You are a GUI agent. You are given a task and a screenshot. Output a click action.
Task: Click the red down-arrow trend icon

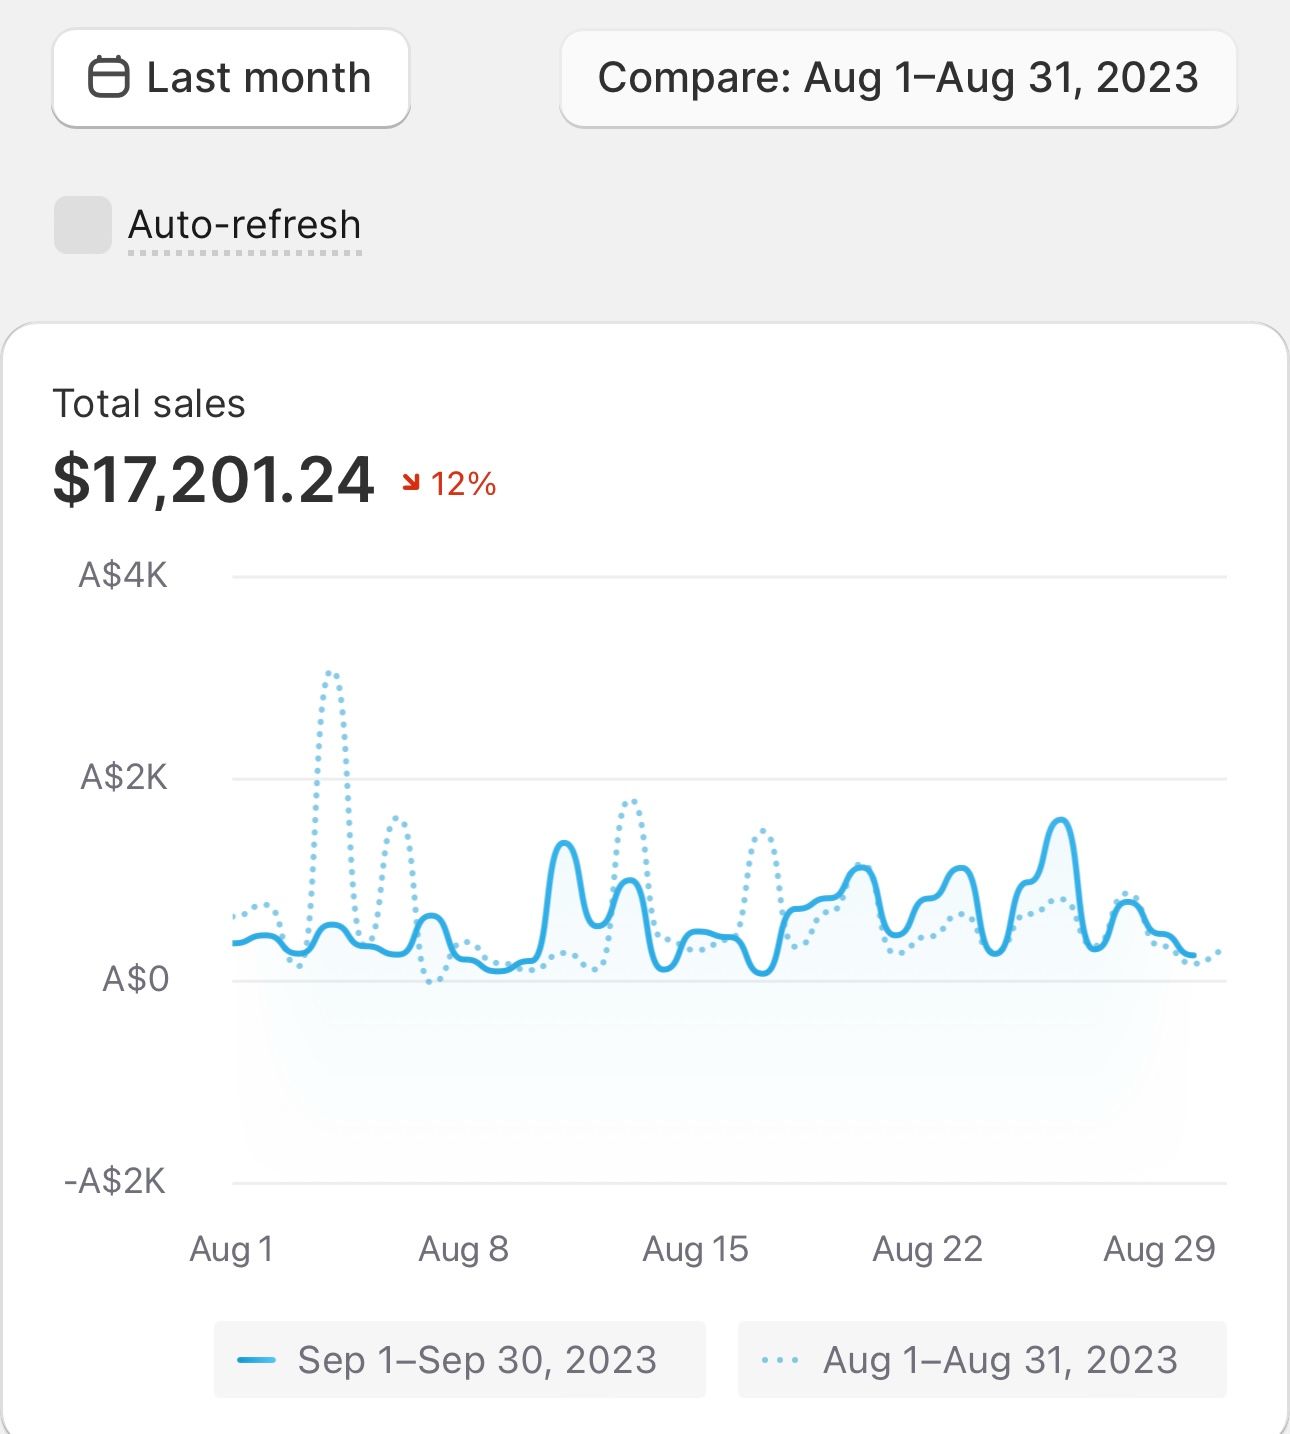410,484
